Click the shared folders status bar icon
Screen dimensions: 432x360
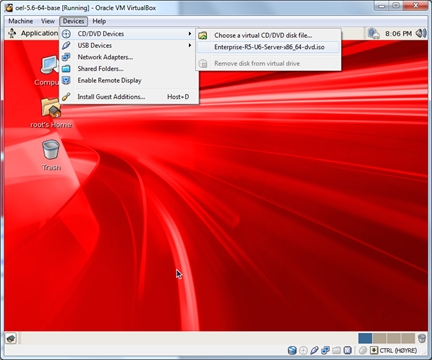pos(336,350)
